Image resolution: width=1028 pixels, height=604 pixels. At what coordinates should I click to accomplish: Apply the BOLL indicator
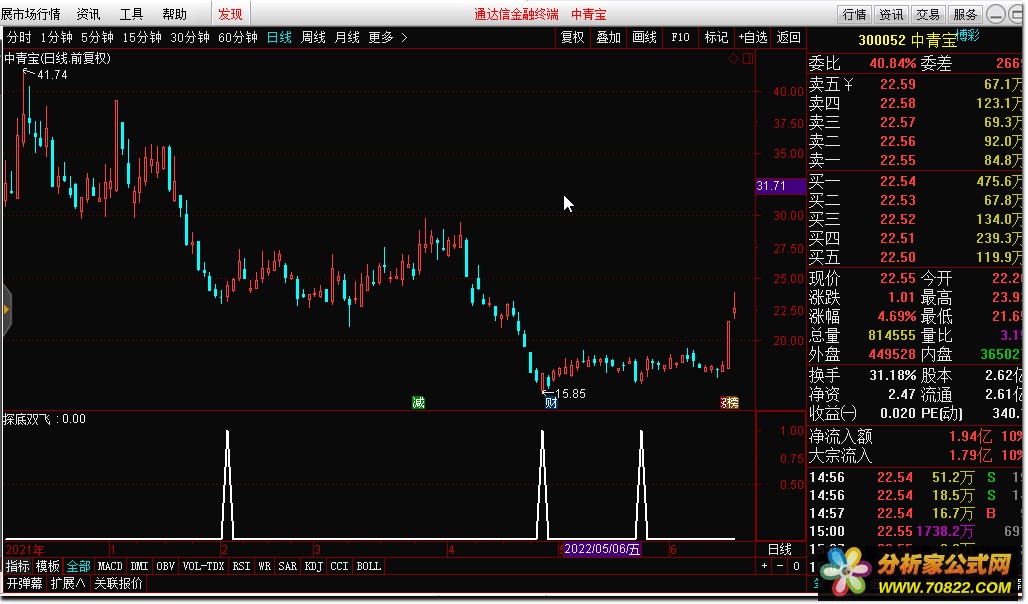click(x=368, y=566)
